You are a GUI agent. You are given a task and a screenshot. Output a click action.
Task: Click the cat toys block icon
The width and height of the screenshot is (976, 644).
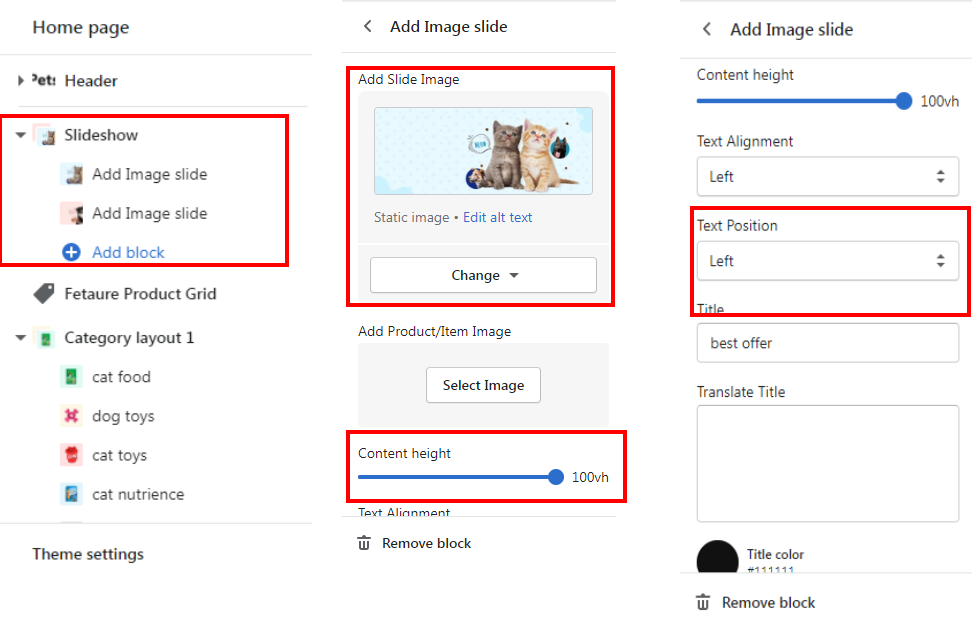click(71, 455)
